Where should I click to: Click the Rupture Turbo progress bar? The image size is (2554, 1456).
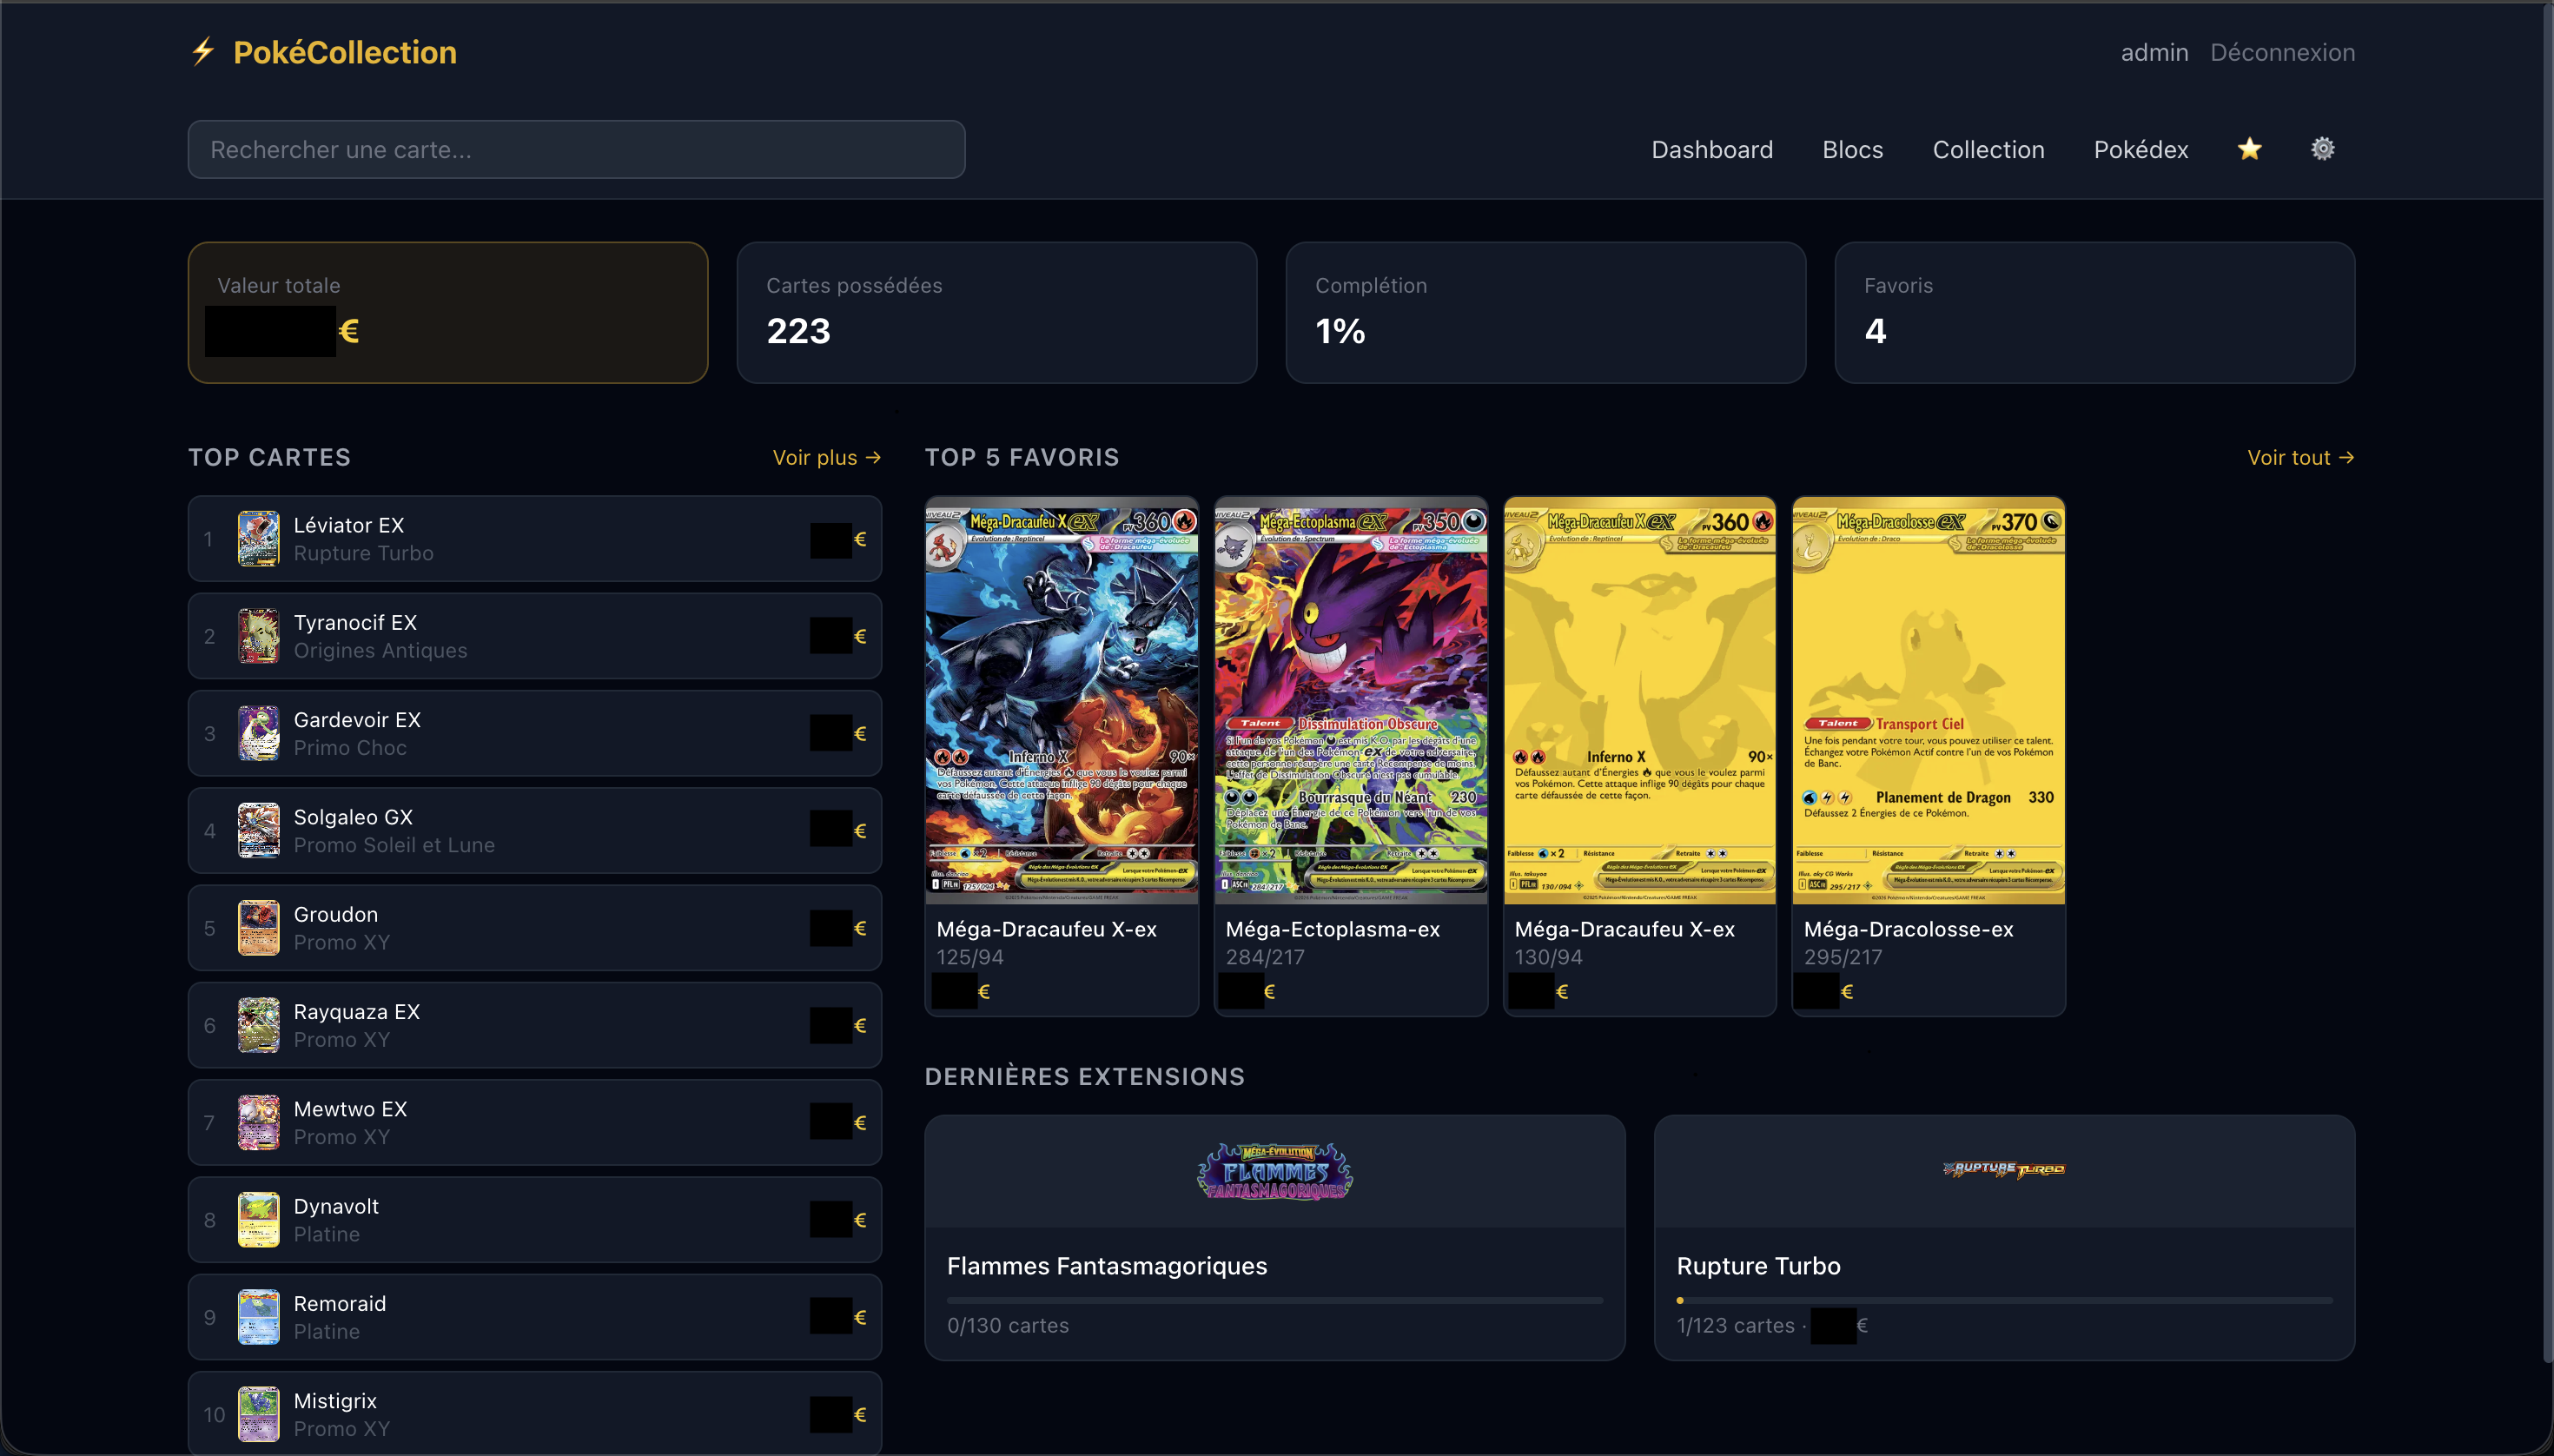click(2004, 1300)
